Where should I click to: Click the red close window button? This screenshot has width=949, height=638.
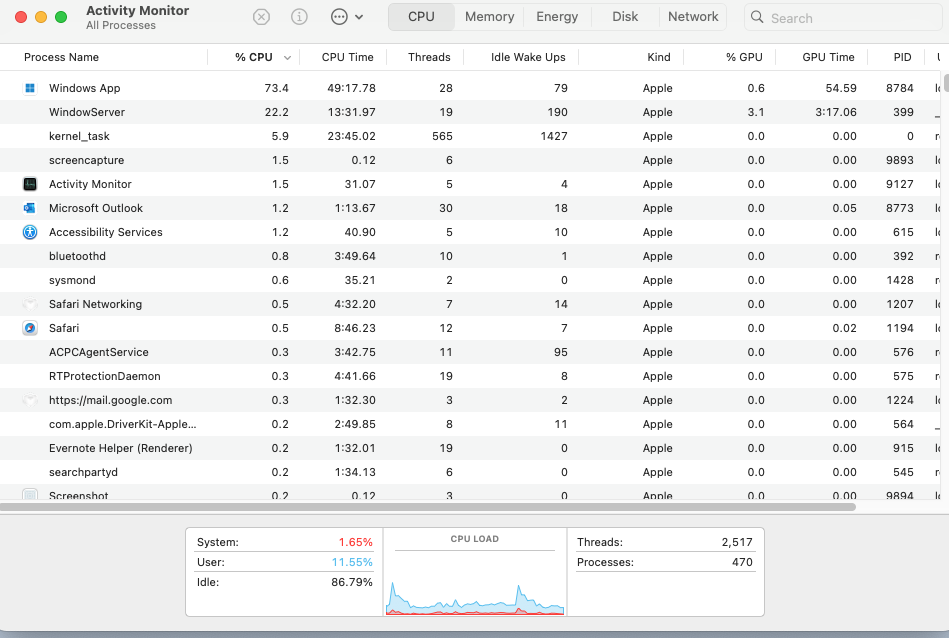tap(21, 17)
